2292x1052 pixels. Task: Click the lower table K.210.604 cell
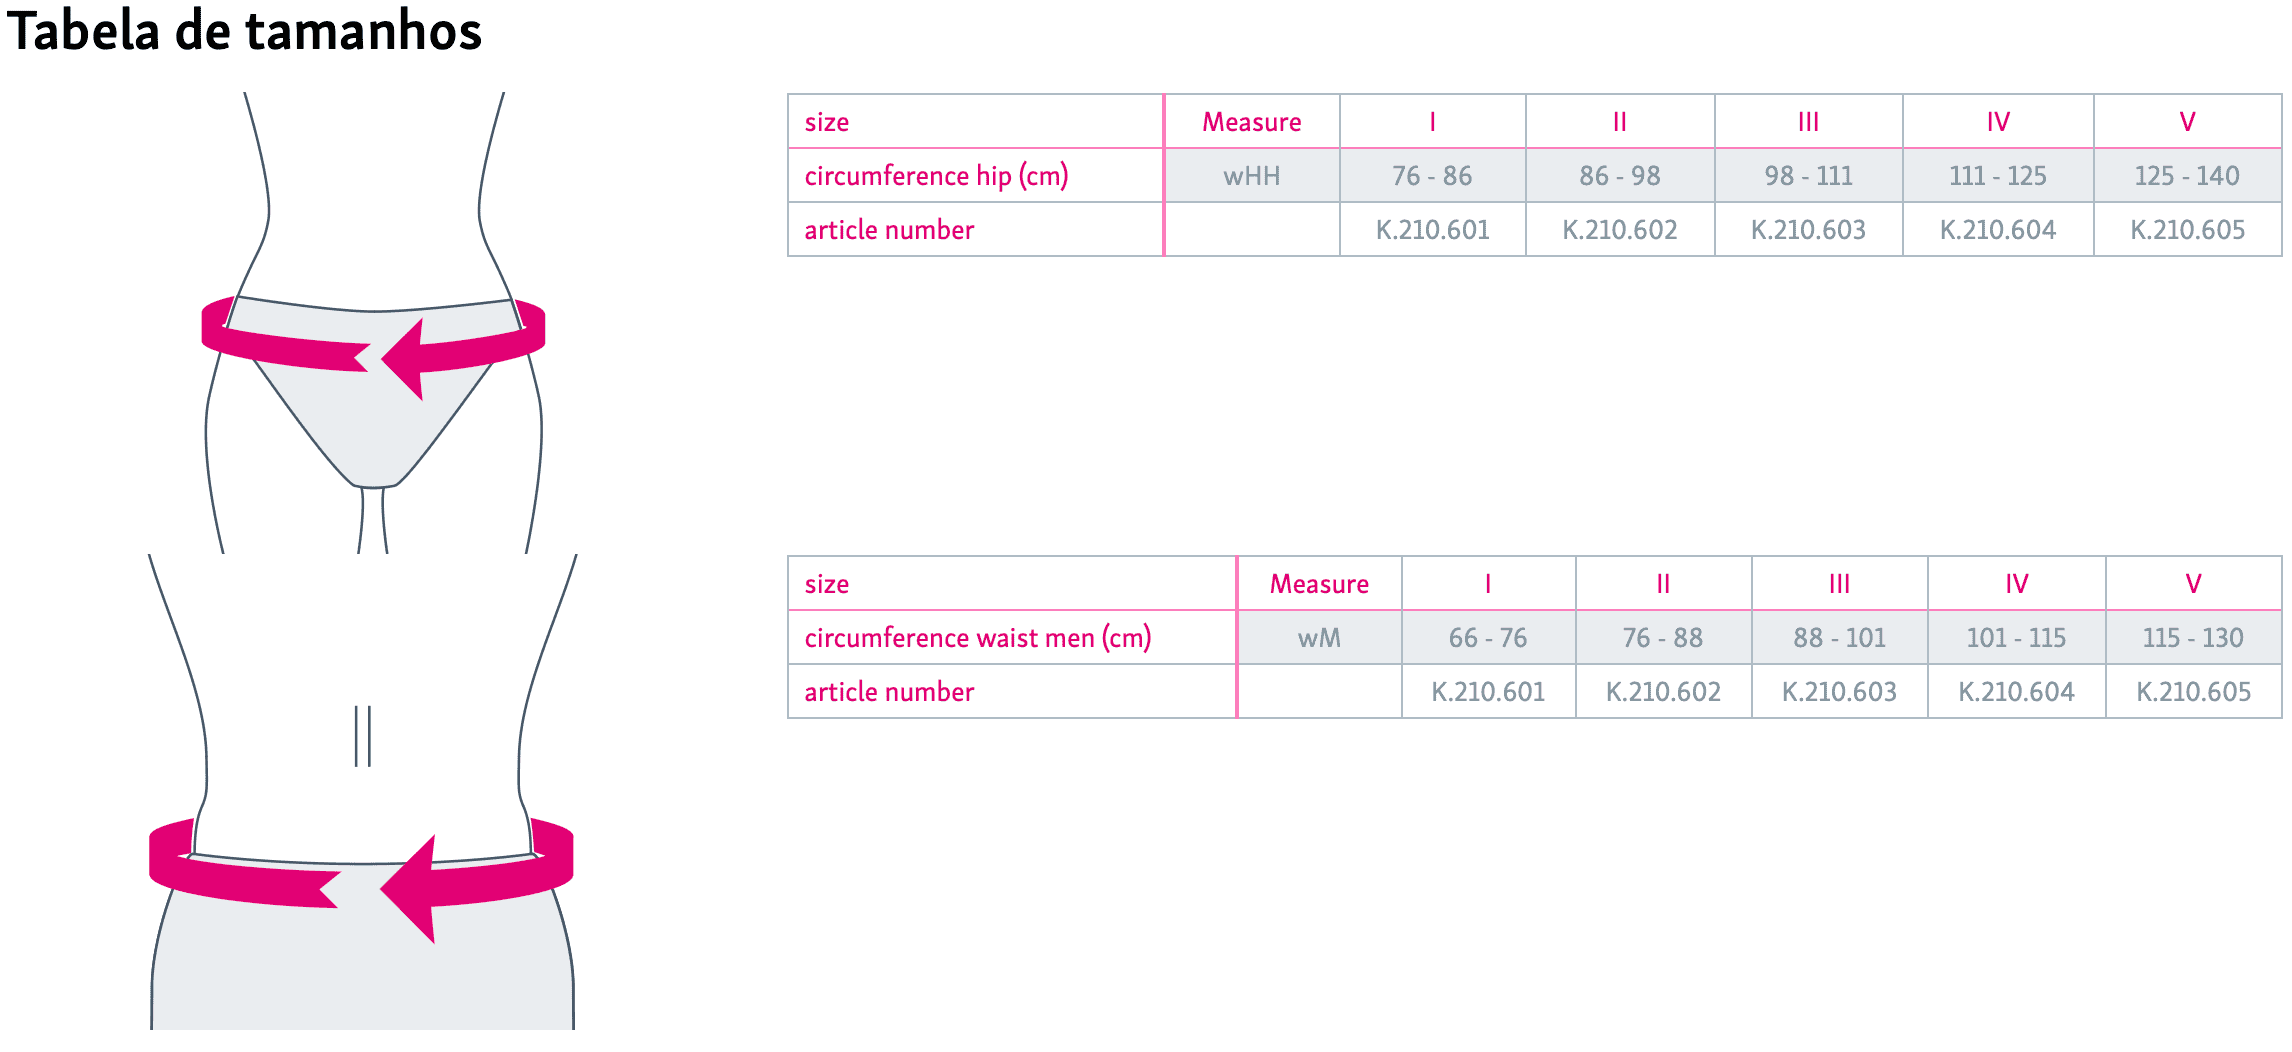[2016, 692]
